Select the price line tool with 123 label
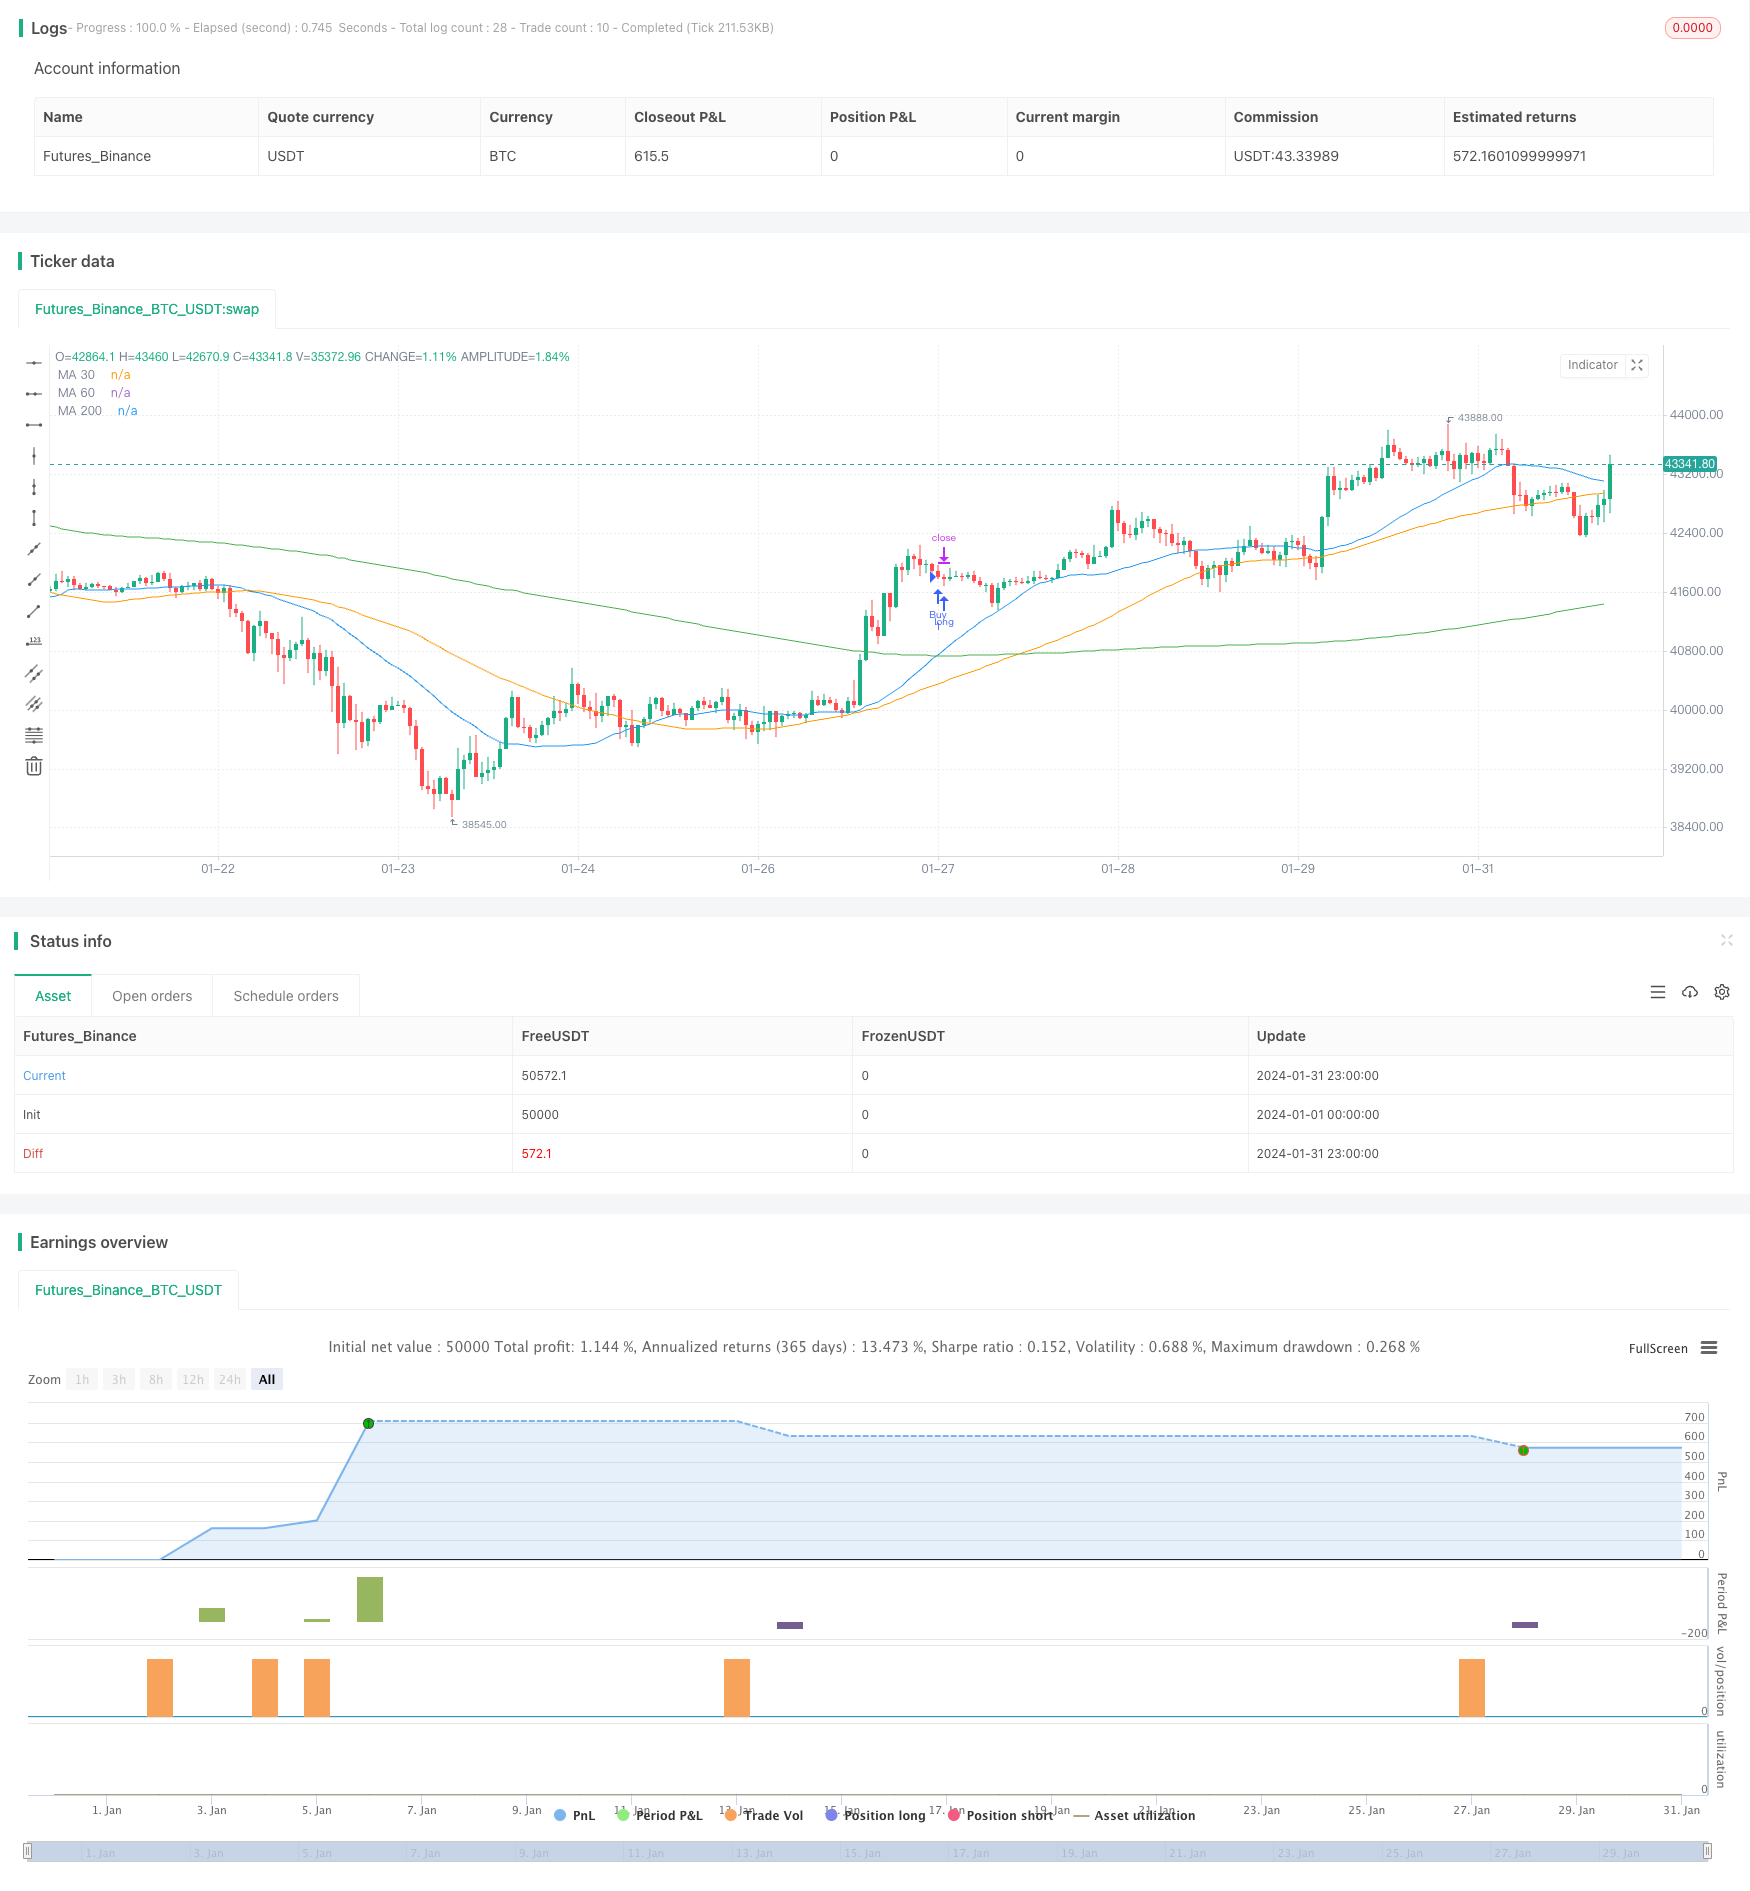Viewport: 1750px width, 1891px height. [34, 642]
